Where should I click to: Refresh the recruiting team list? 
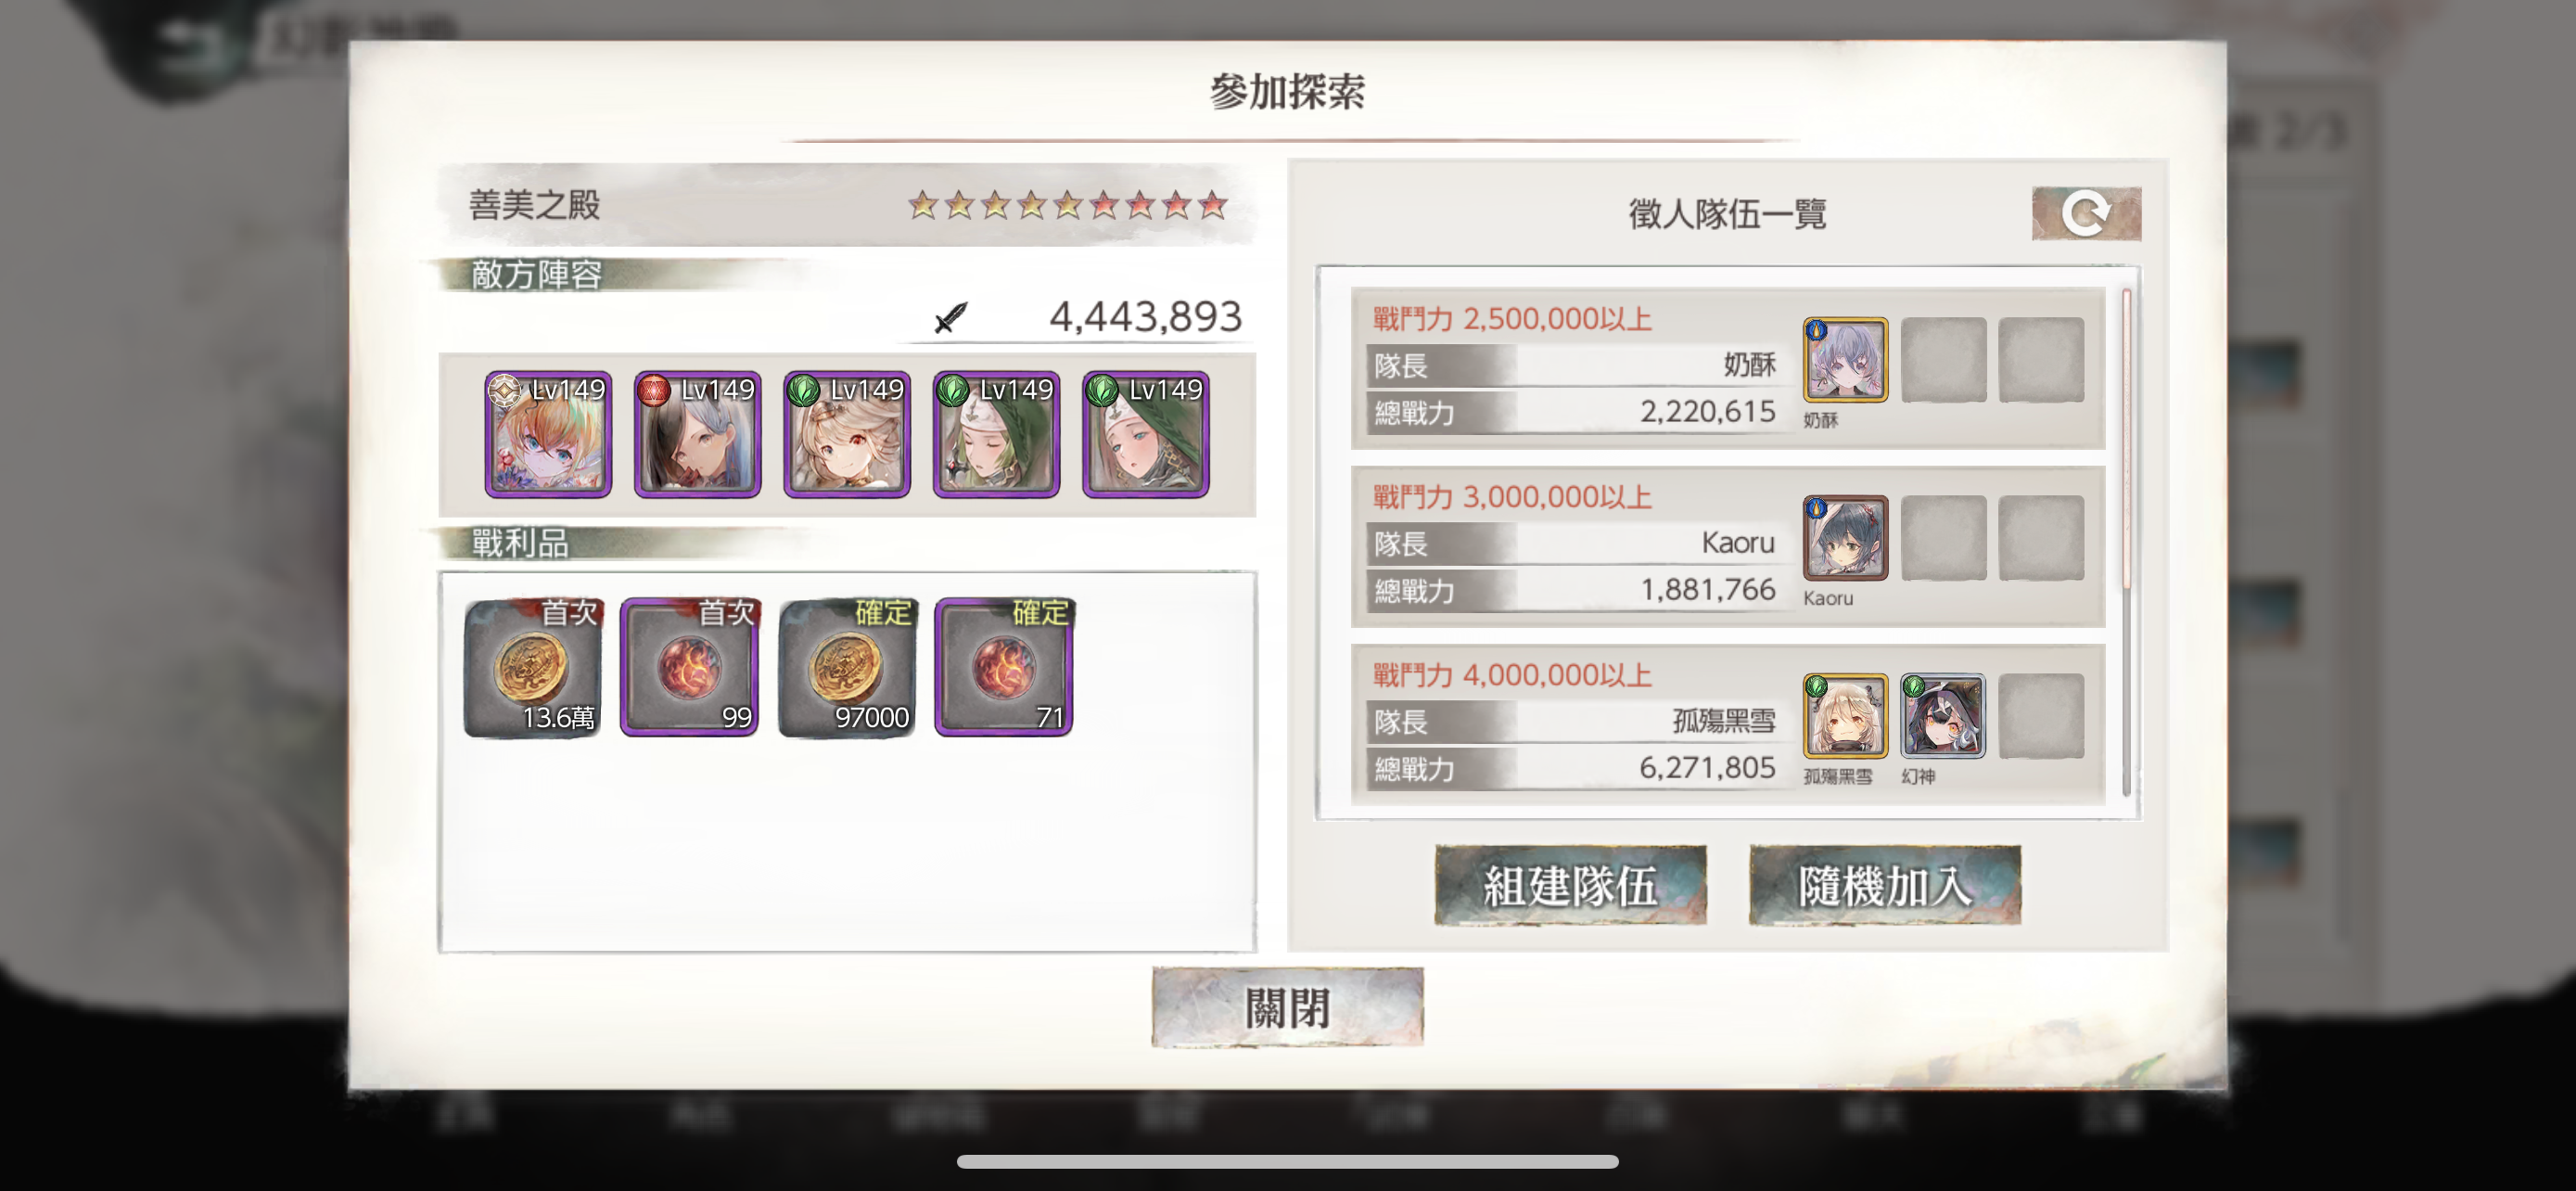2085,213
